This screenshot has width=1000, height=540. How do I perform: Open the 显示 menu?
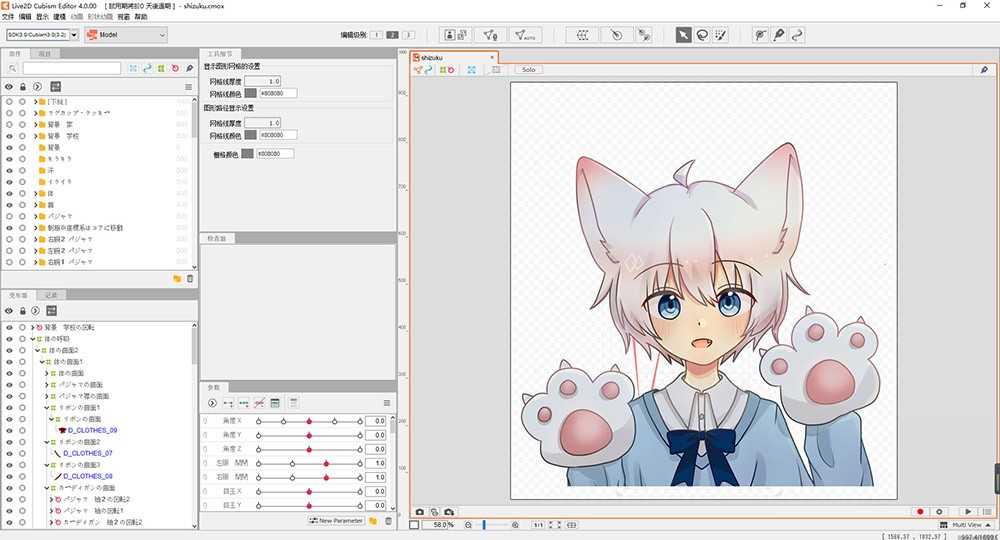pyautogui.click(x=42, y=17)
